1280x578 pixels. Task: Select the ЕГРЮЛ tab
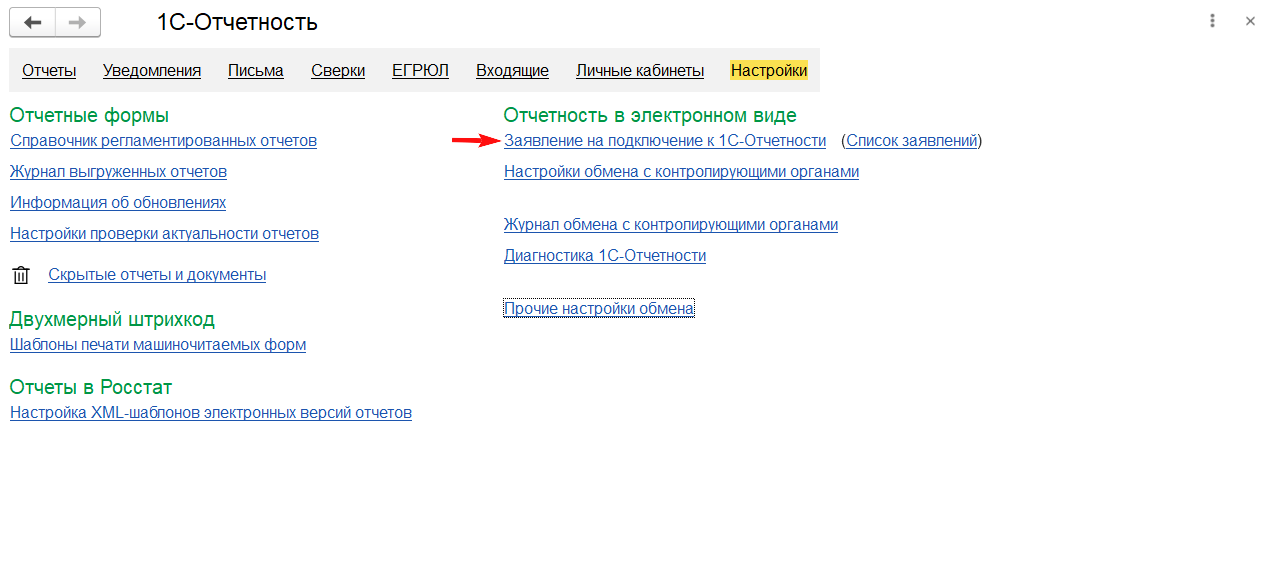pyautogui.click(x=420, y=71)
